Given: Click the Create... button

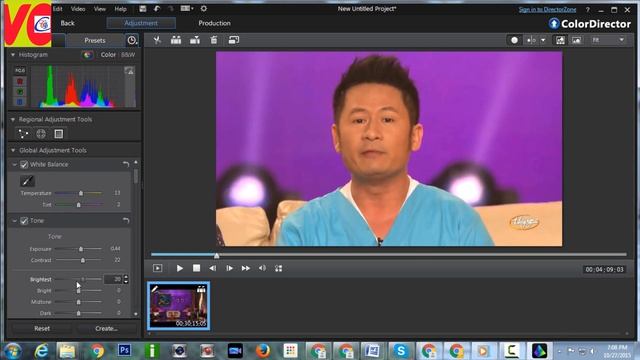Looking at the screenshot, I should pos(106,328).
